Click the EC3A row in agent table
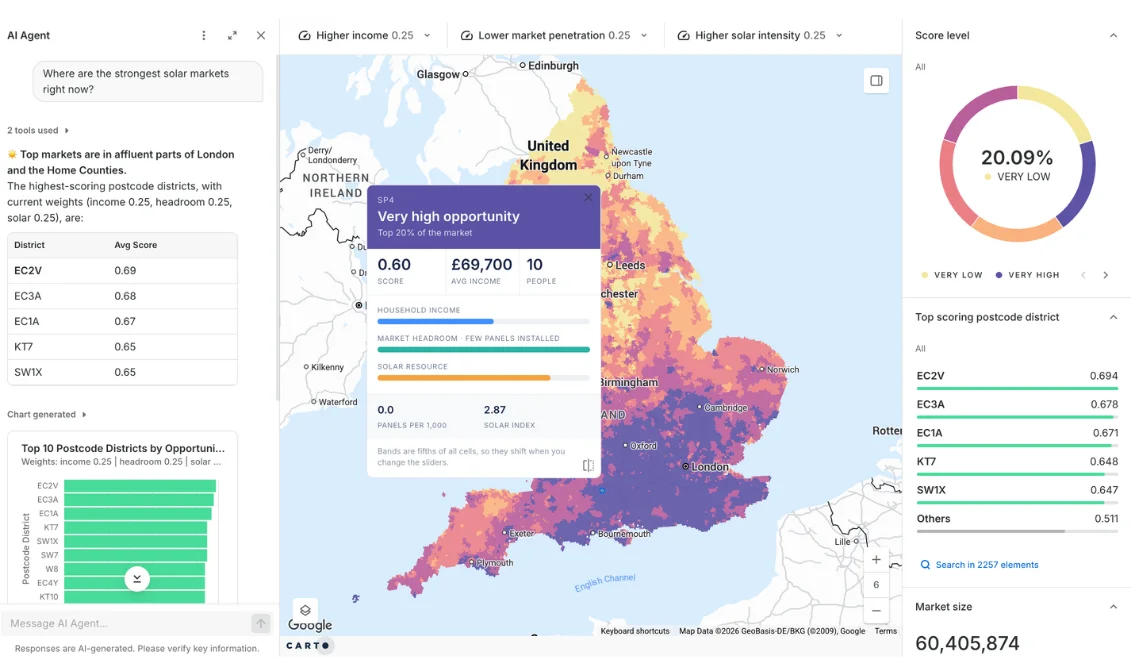The width and height of the screenshot is (1131, 660). pyautogui.click(x=122, y=296)
